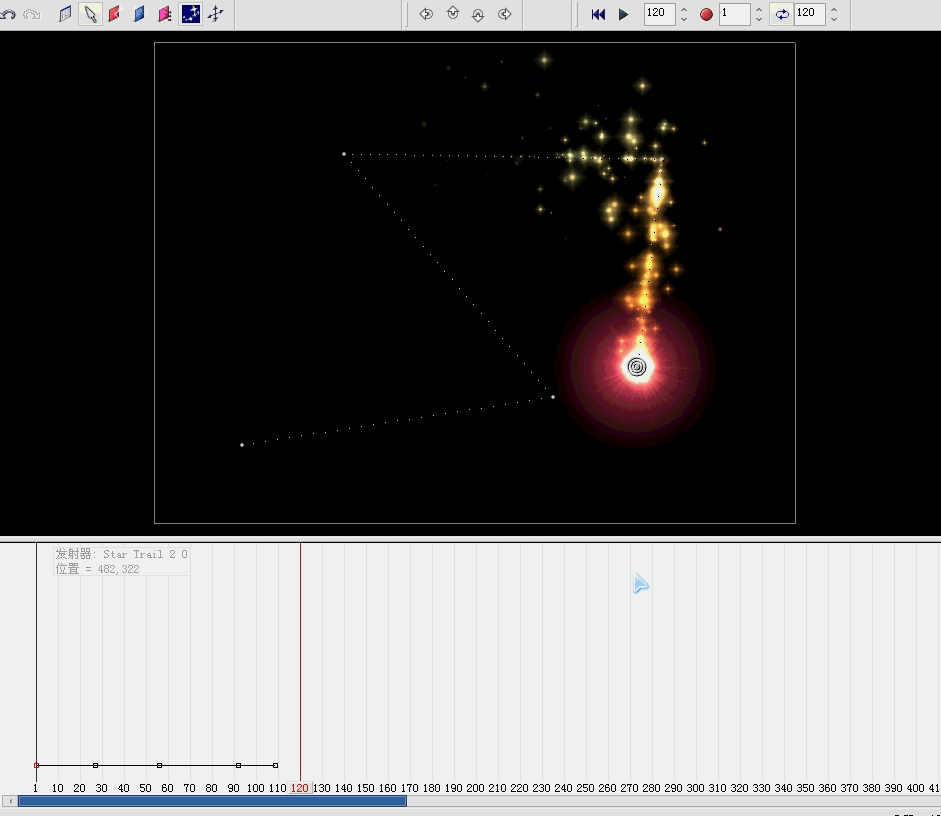941x816 pixels.
Task: Start playback with the play button
Action: point(623,14)
